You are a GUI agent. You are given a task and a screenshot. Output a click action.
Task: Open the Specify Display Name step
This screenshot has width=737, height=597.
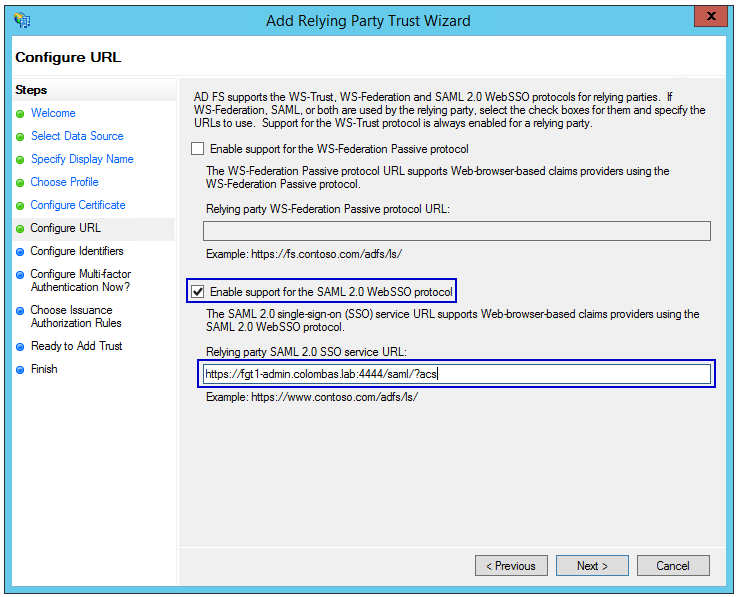[81, 159]
